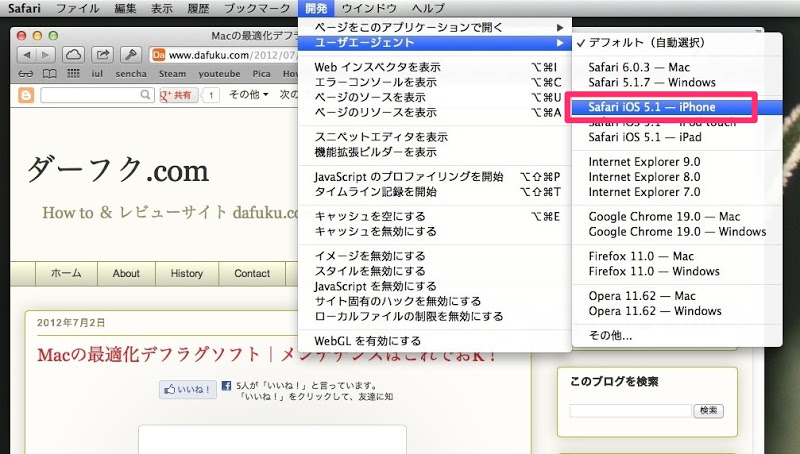Screen dimensions: 800x454
Task: Select Internet Explorer 7.0 user agent
Action: coord(677,192)
